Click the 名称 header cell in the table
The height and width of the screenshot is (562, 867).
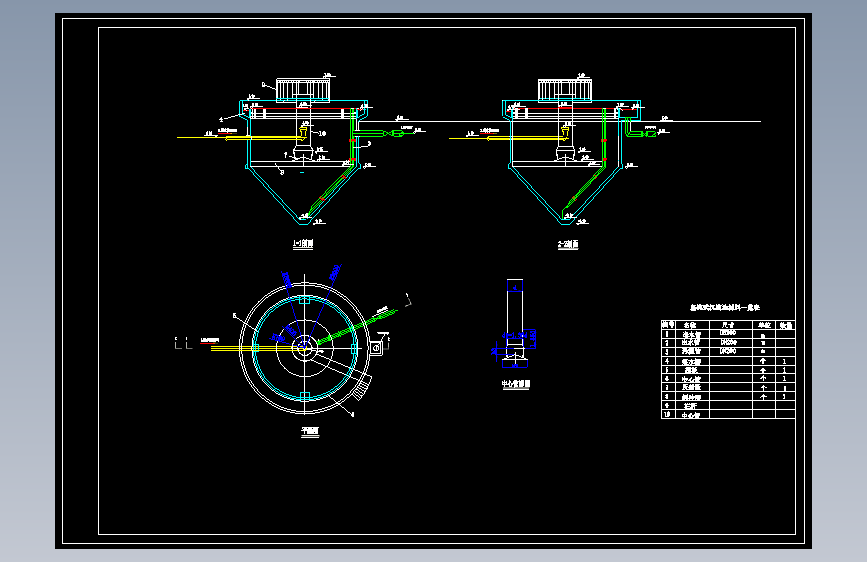690,325
